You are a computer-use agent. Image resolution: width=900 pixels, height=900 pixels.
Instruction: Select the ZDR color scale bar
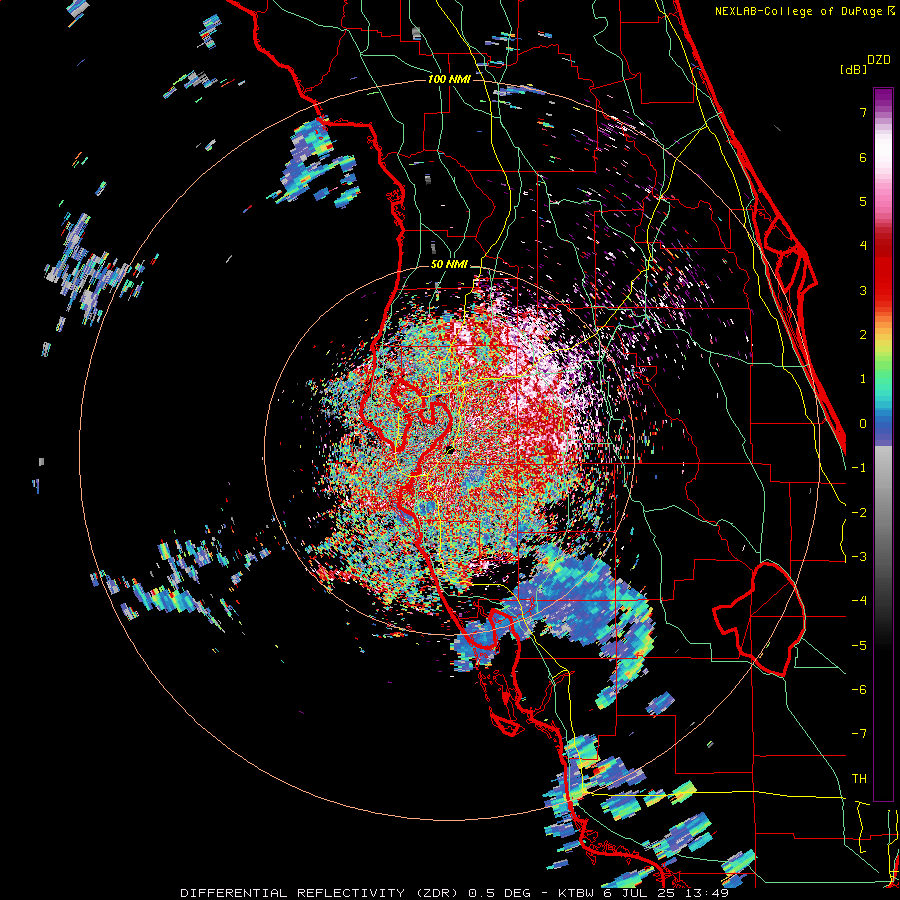[x=883, y=444]
